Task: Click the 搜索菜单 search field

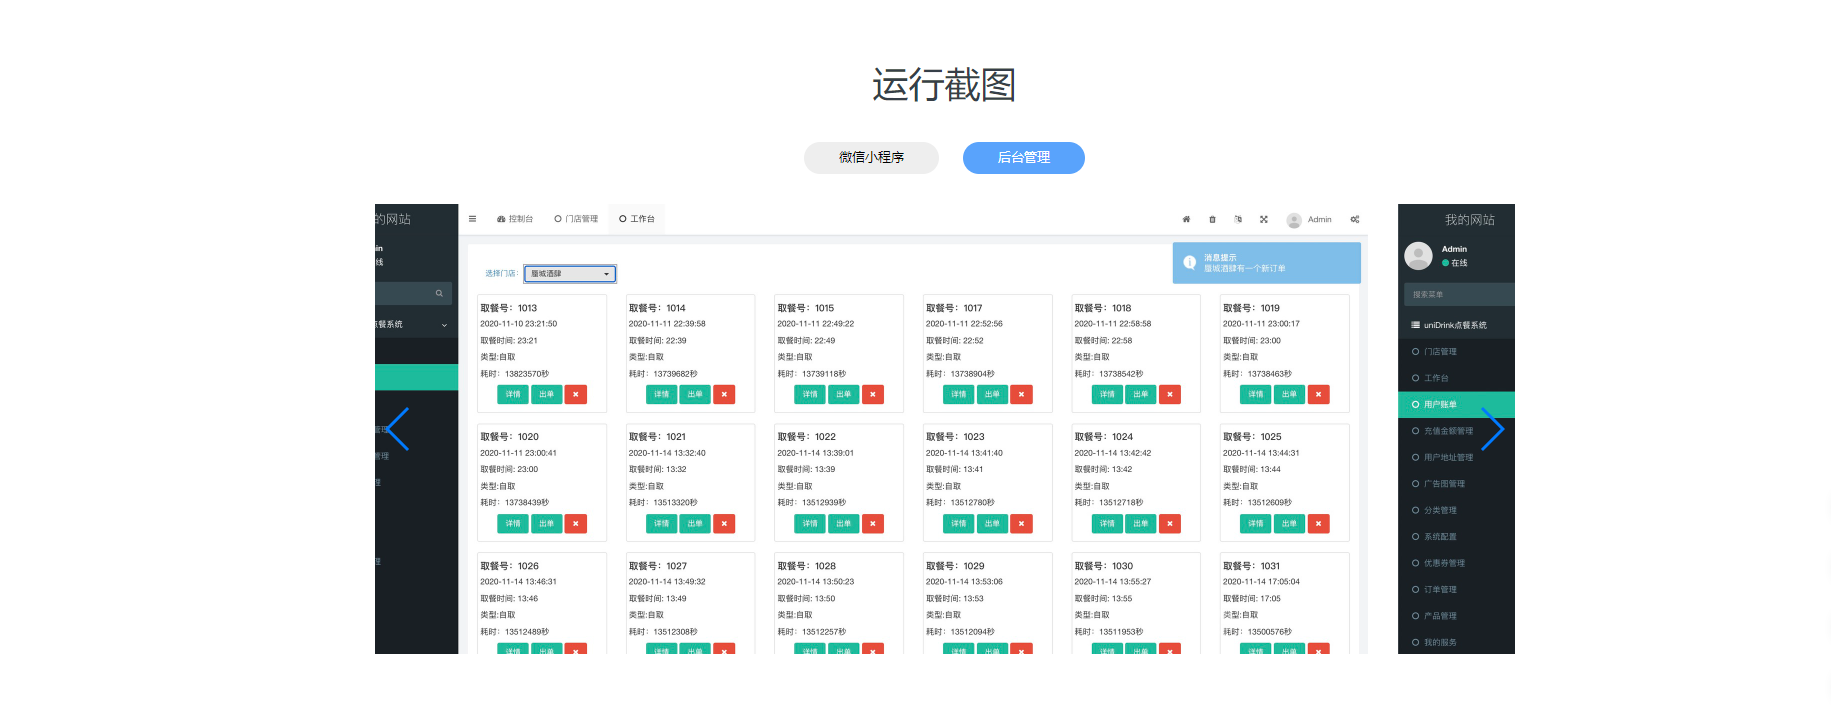Action: coord(1459,294)
